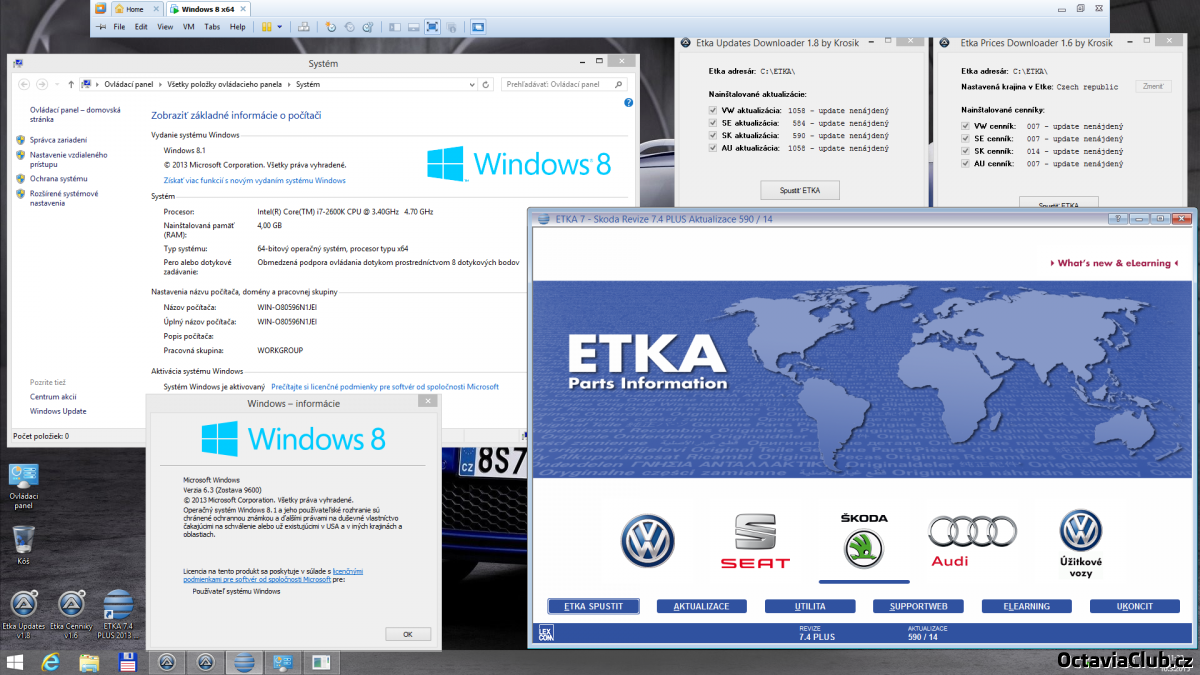
Task: Choose the SEAT brand logo
Action: click(755, 541)
